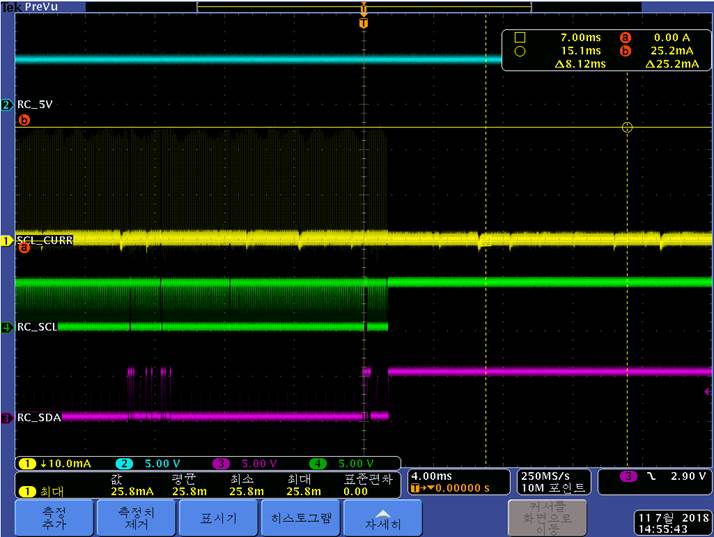Click the 2.90 V trigger level readout
Image resolution: width=714 pixels, height=537 pixels.
(688, 476)
